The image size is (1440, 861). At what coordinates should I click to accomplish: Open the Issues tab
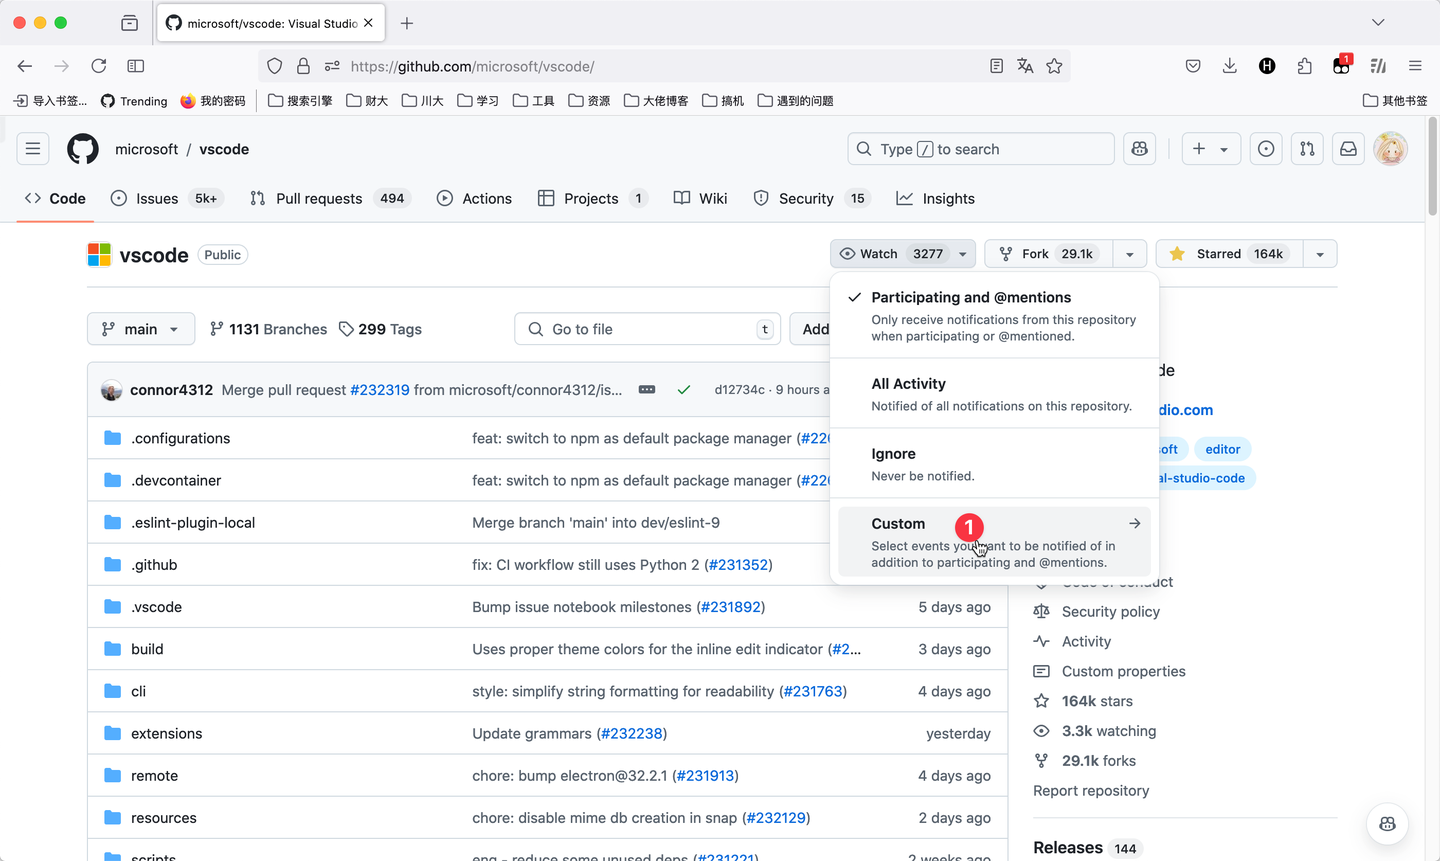click(x=165, y=198)
